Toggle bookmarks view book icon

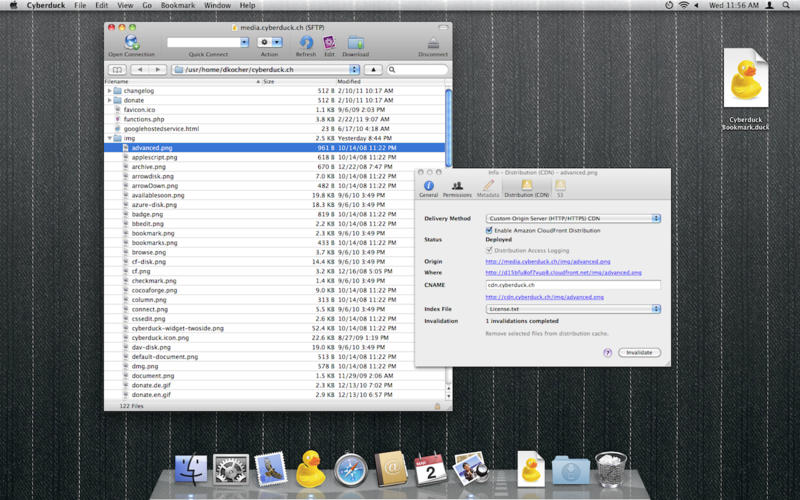pyautogui.click(x=117, y=70)
